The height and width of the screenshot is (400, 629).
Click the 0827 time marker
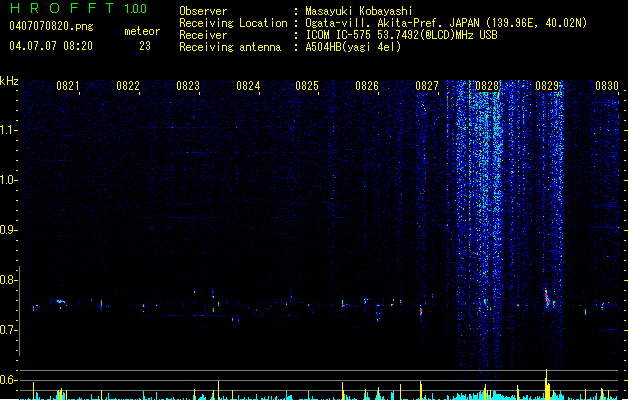coord(427,86)
